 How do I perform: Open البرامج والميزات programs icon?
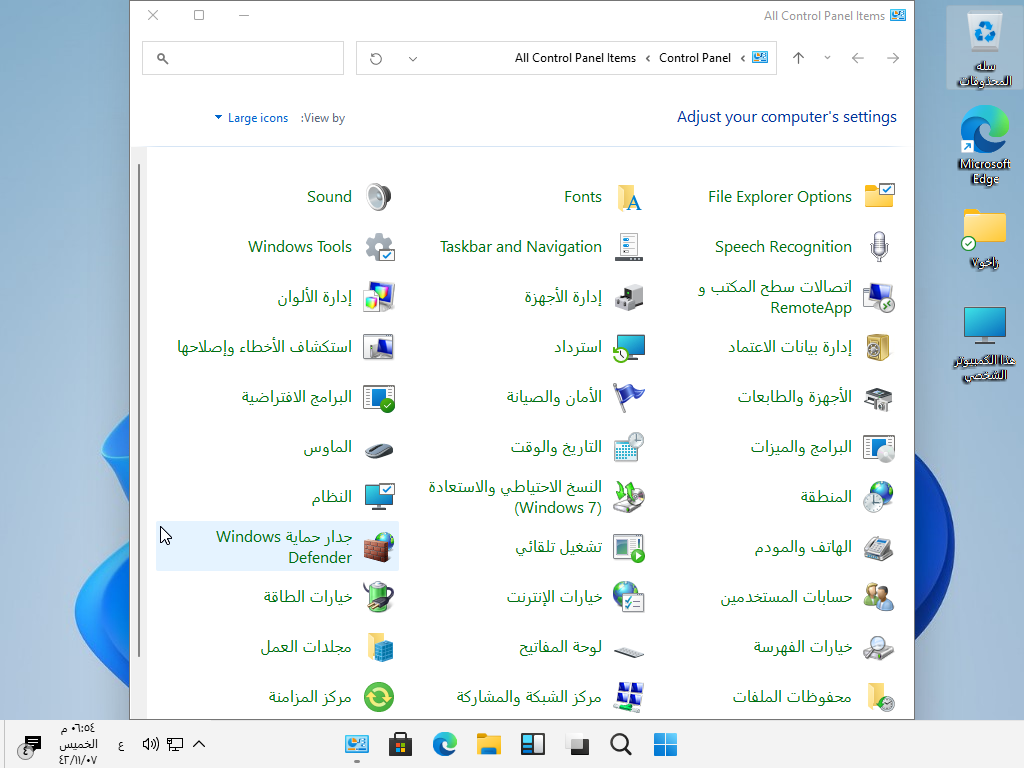[x=879, y=448]
